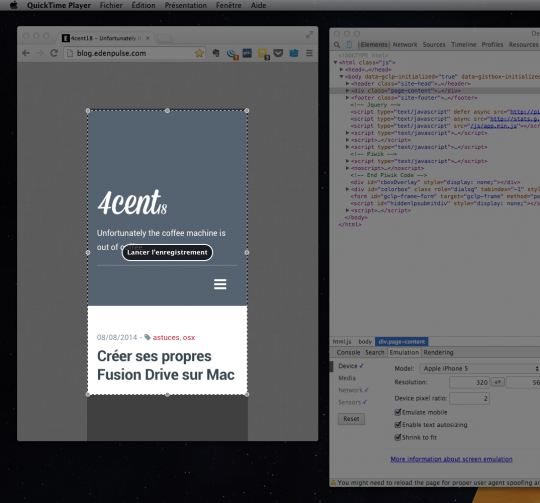Click the DevTools search magnifier icon

[x=337, y=45]
